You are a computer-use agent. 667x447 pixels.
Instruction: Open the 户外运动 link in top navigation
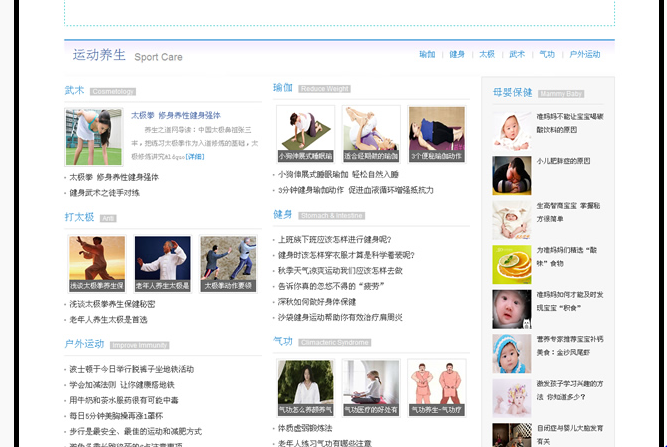[x=585, y=54]
